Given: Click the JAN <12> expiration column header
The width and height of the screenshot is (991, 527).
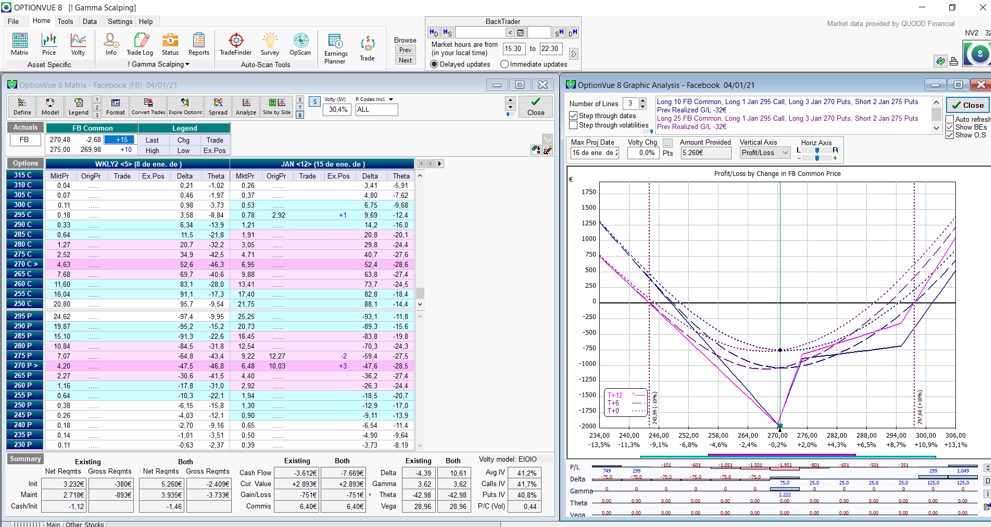Looking at the screenshot, I should pos(322,164).
